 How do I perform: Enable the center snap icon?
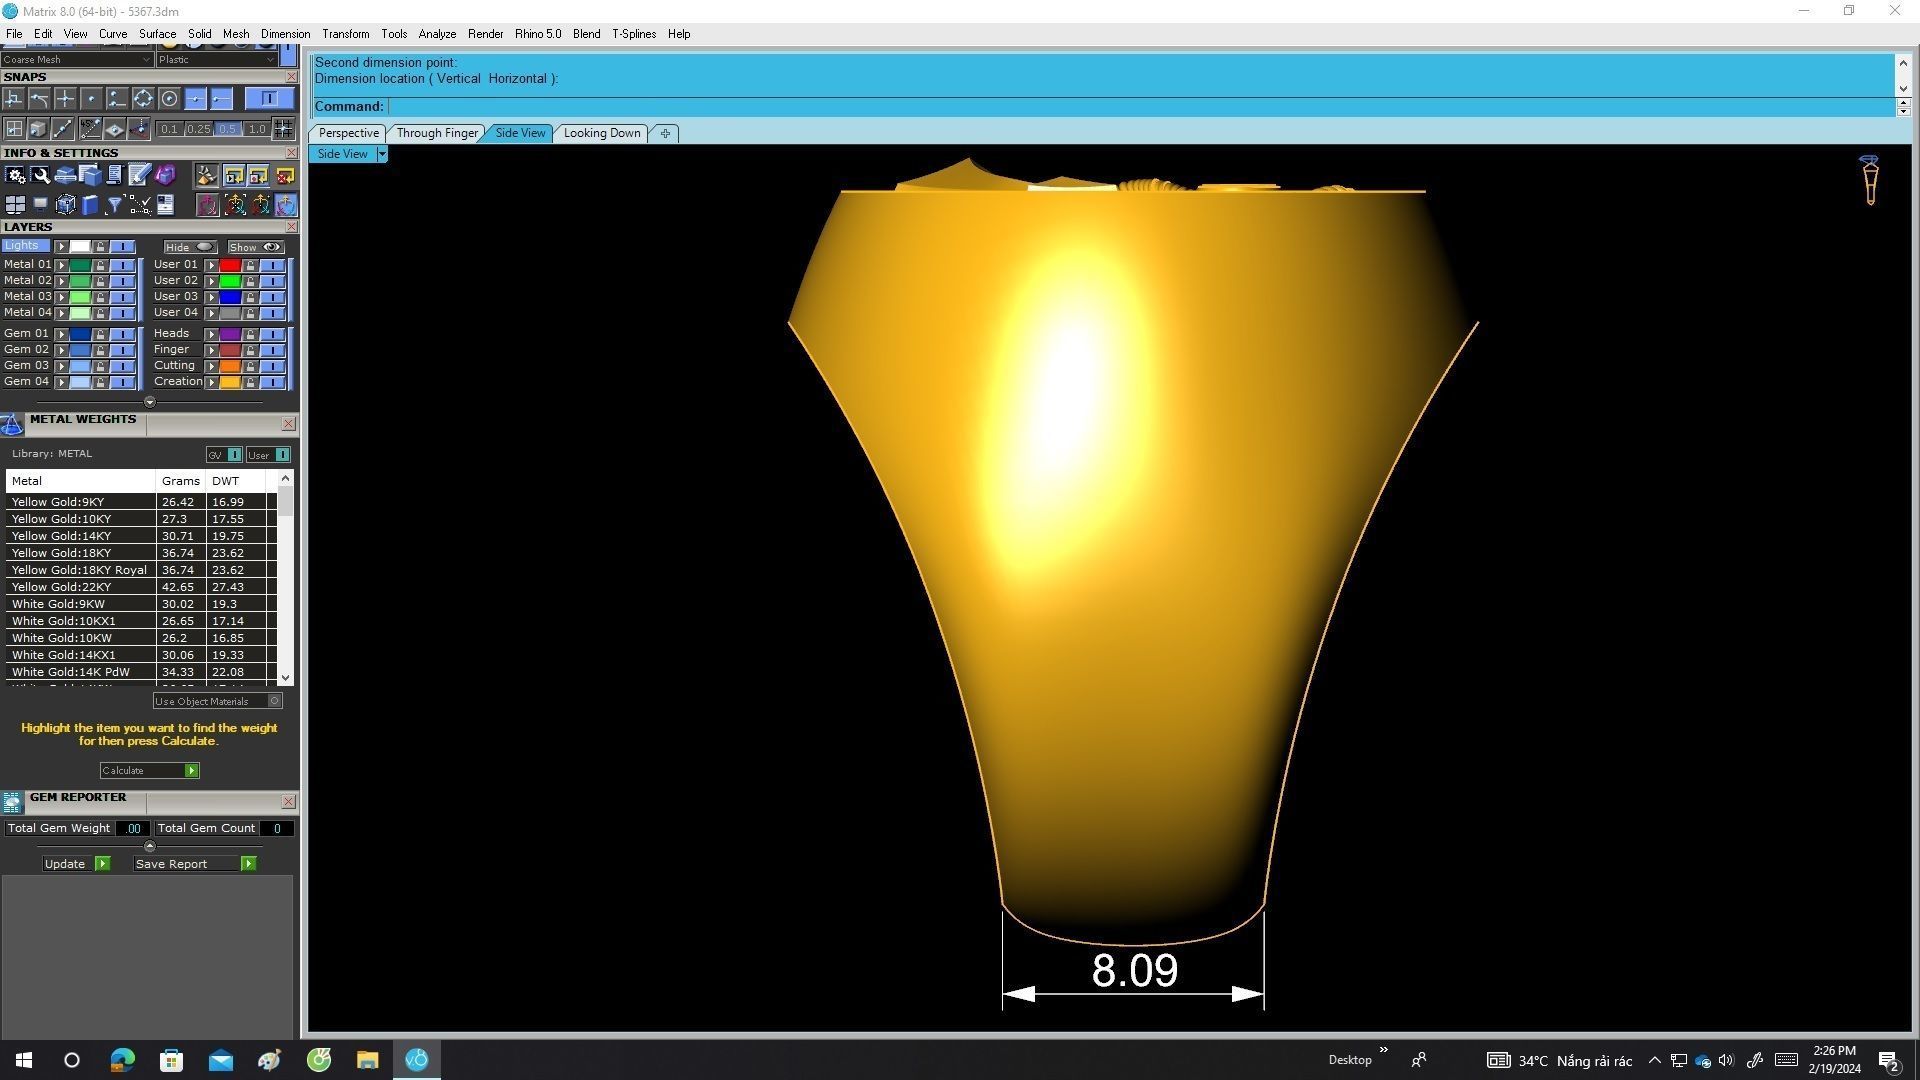[169, 98]
